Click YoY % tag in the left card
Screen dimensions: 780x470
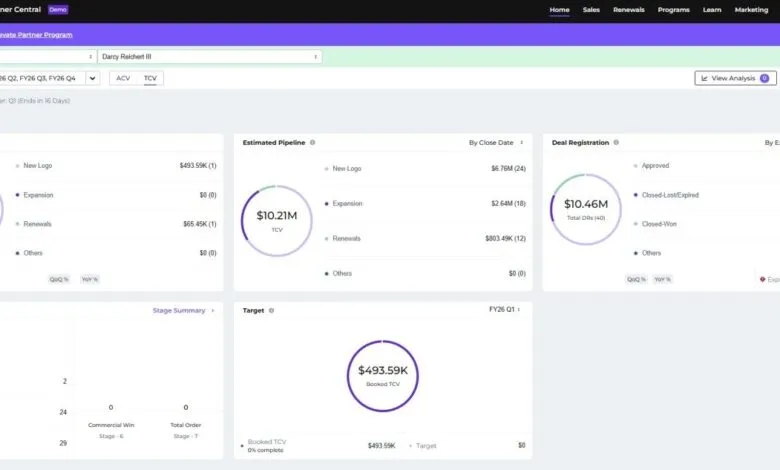[x=90, y=280]
